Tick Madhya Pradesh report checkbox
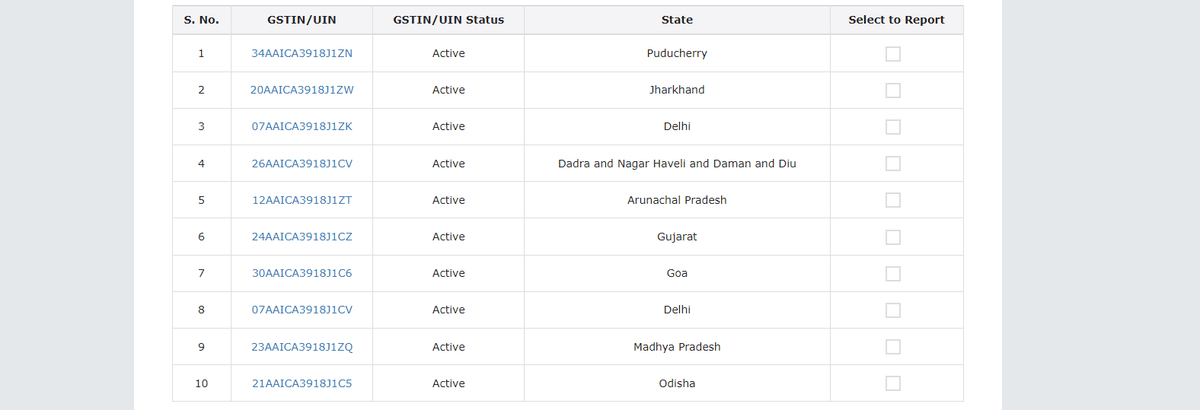Image resolution: width=1200 pixels, height=410 pixels. click(893, 347)
